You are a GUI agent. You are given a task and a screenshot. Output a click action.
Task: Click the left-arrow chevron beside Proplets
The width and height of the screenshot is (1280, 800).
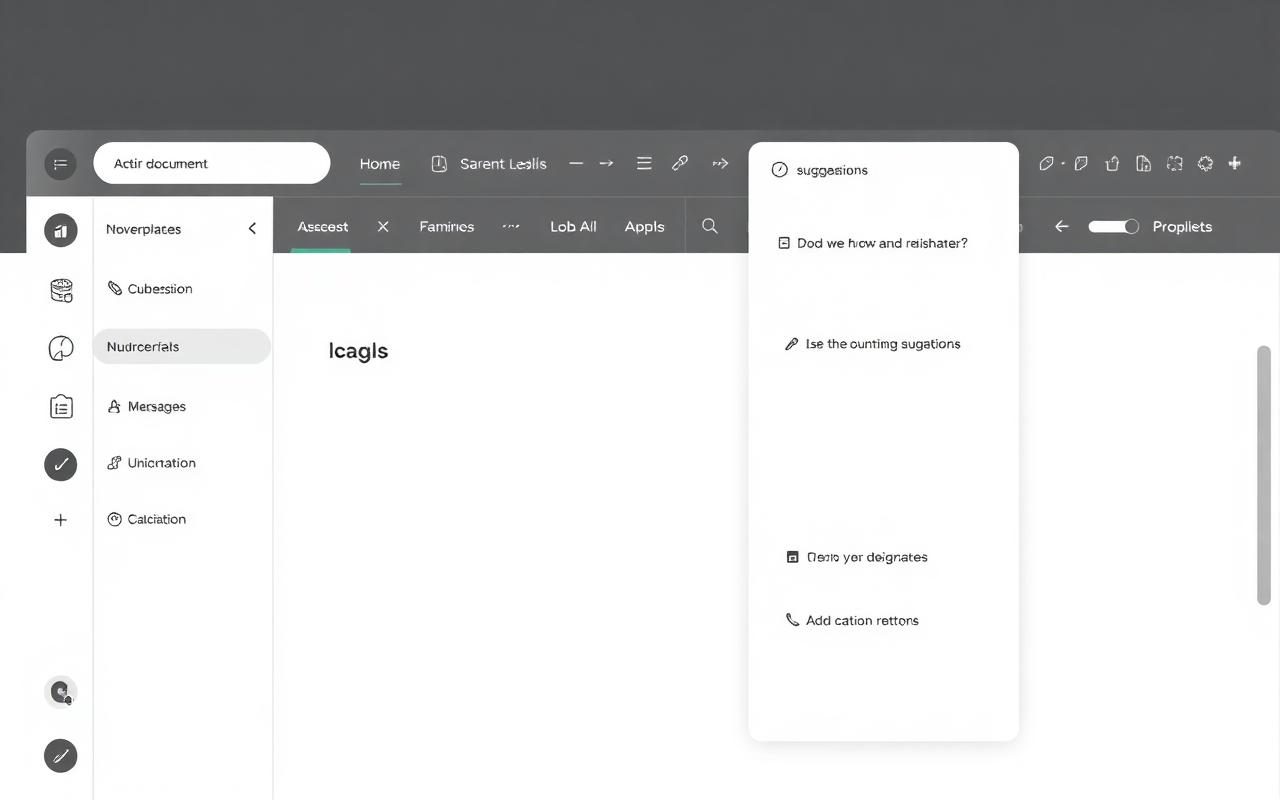pyautogui.click(x=1061, y=226)
